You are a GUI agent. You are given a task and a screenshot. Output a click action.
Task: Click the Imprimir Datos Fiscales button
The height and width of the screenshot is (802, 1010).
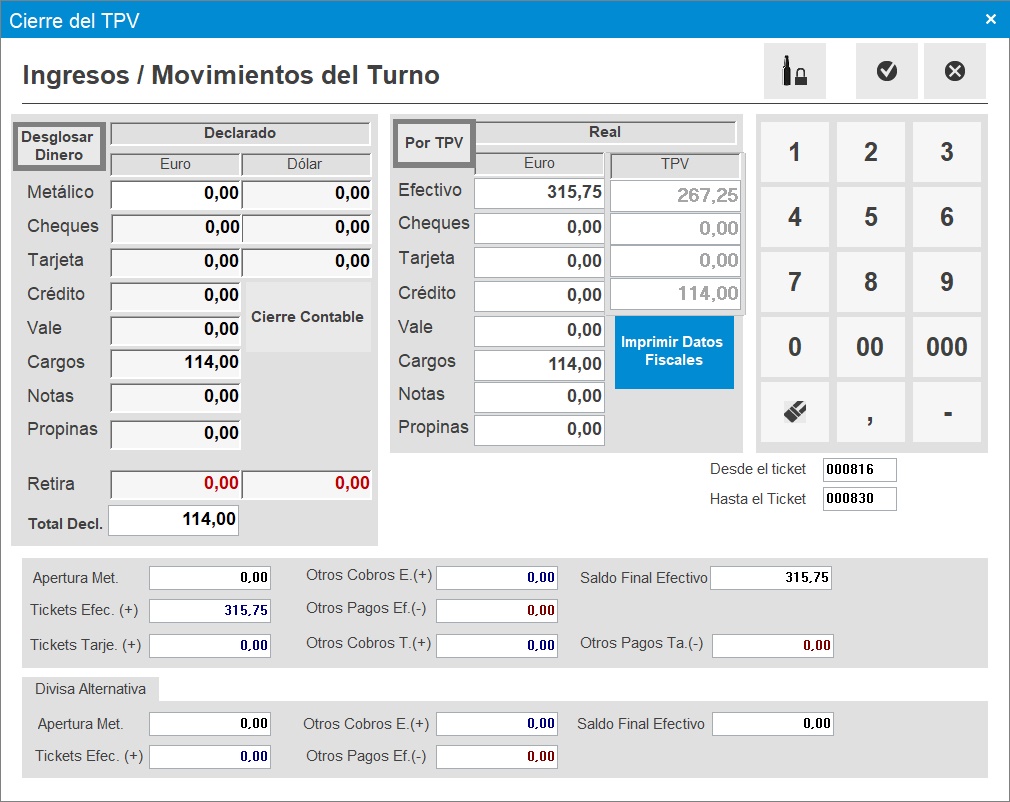point(673,352)
